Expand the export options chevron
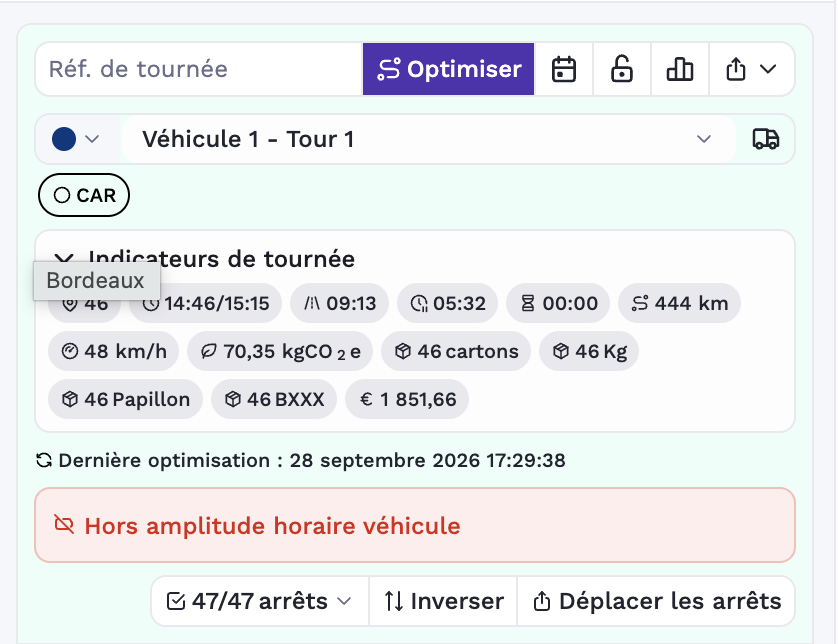This screenshot has width=838, height=644. pyautogui.click(x=768, y=69)
